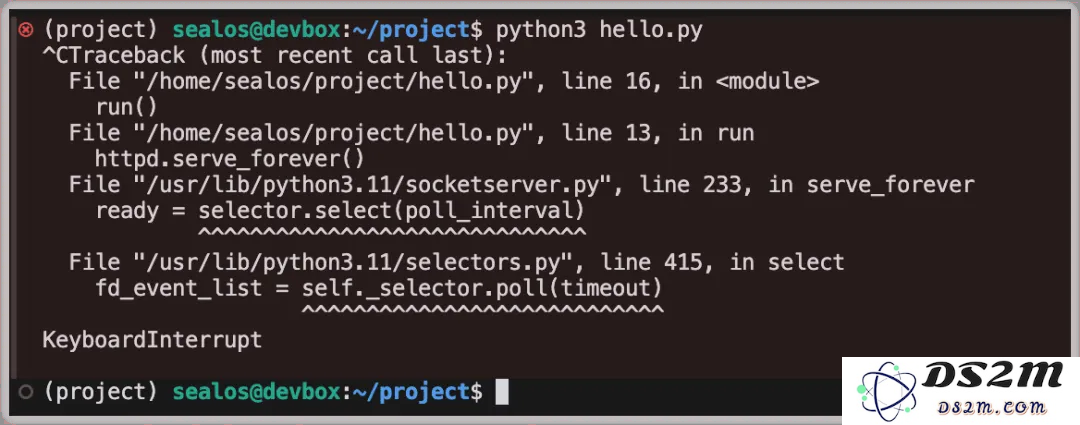This screenshot has width=1080, height=425.
Task: Click the bold DS2M wordmark
Action: click(x=993, y=377)
